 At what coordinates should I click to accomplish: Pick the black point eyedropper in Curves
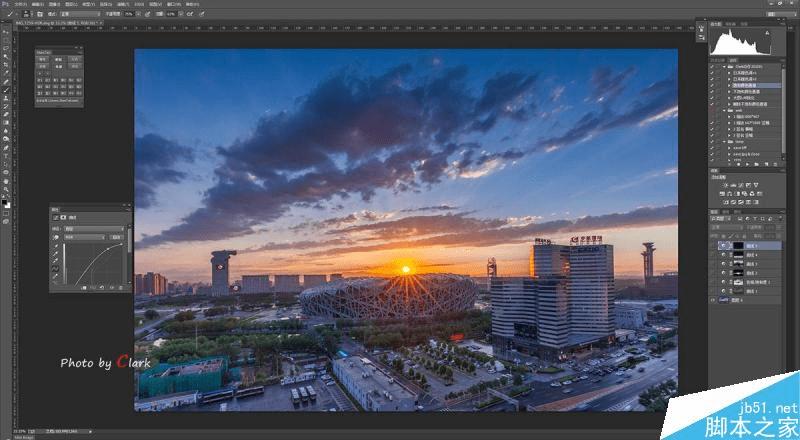pos(56,246)
